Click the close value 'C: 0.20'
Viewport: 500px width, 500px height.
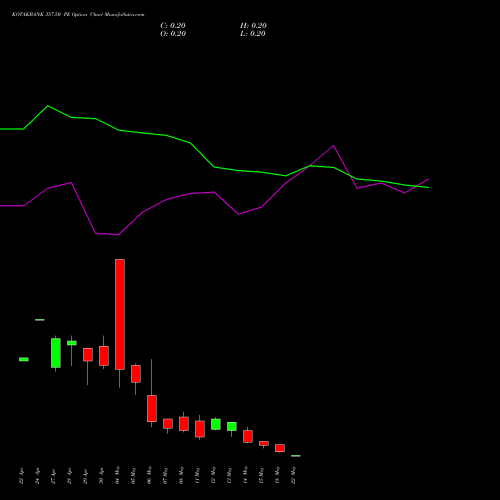tap(173, 26)
